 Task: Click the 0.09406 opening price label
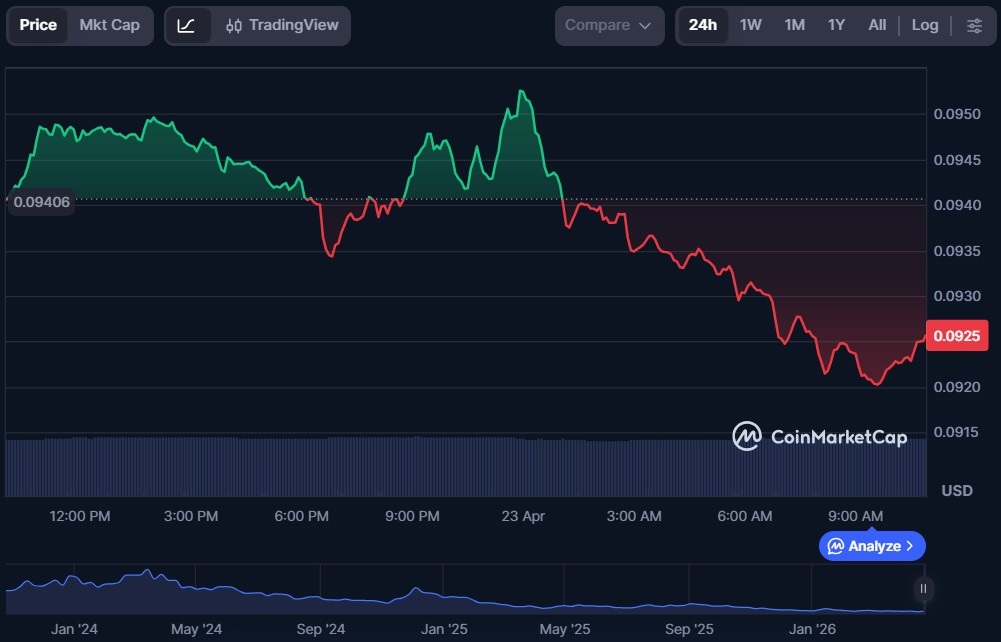pyautogui.click(x=41, y=202)
